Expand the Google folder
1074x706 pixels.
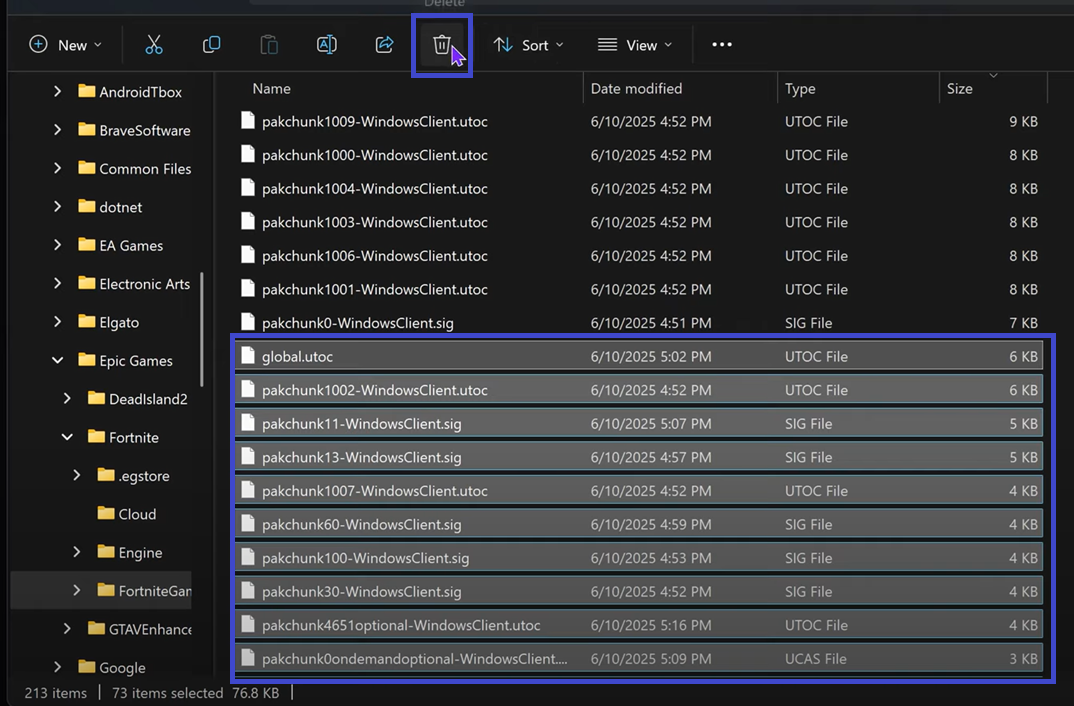(58, 667)
